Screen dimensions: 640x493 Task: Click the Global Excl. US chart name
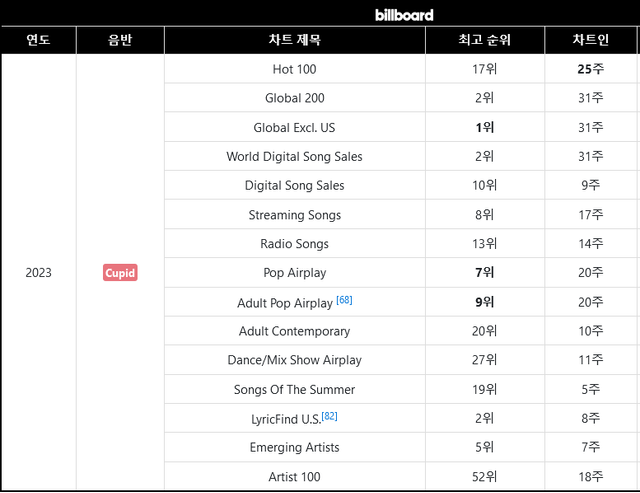[x=294, y=127]
